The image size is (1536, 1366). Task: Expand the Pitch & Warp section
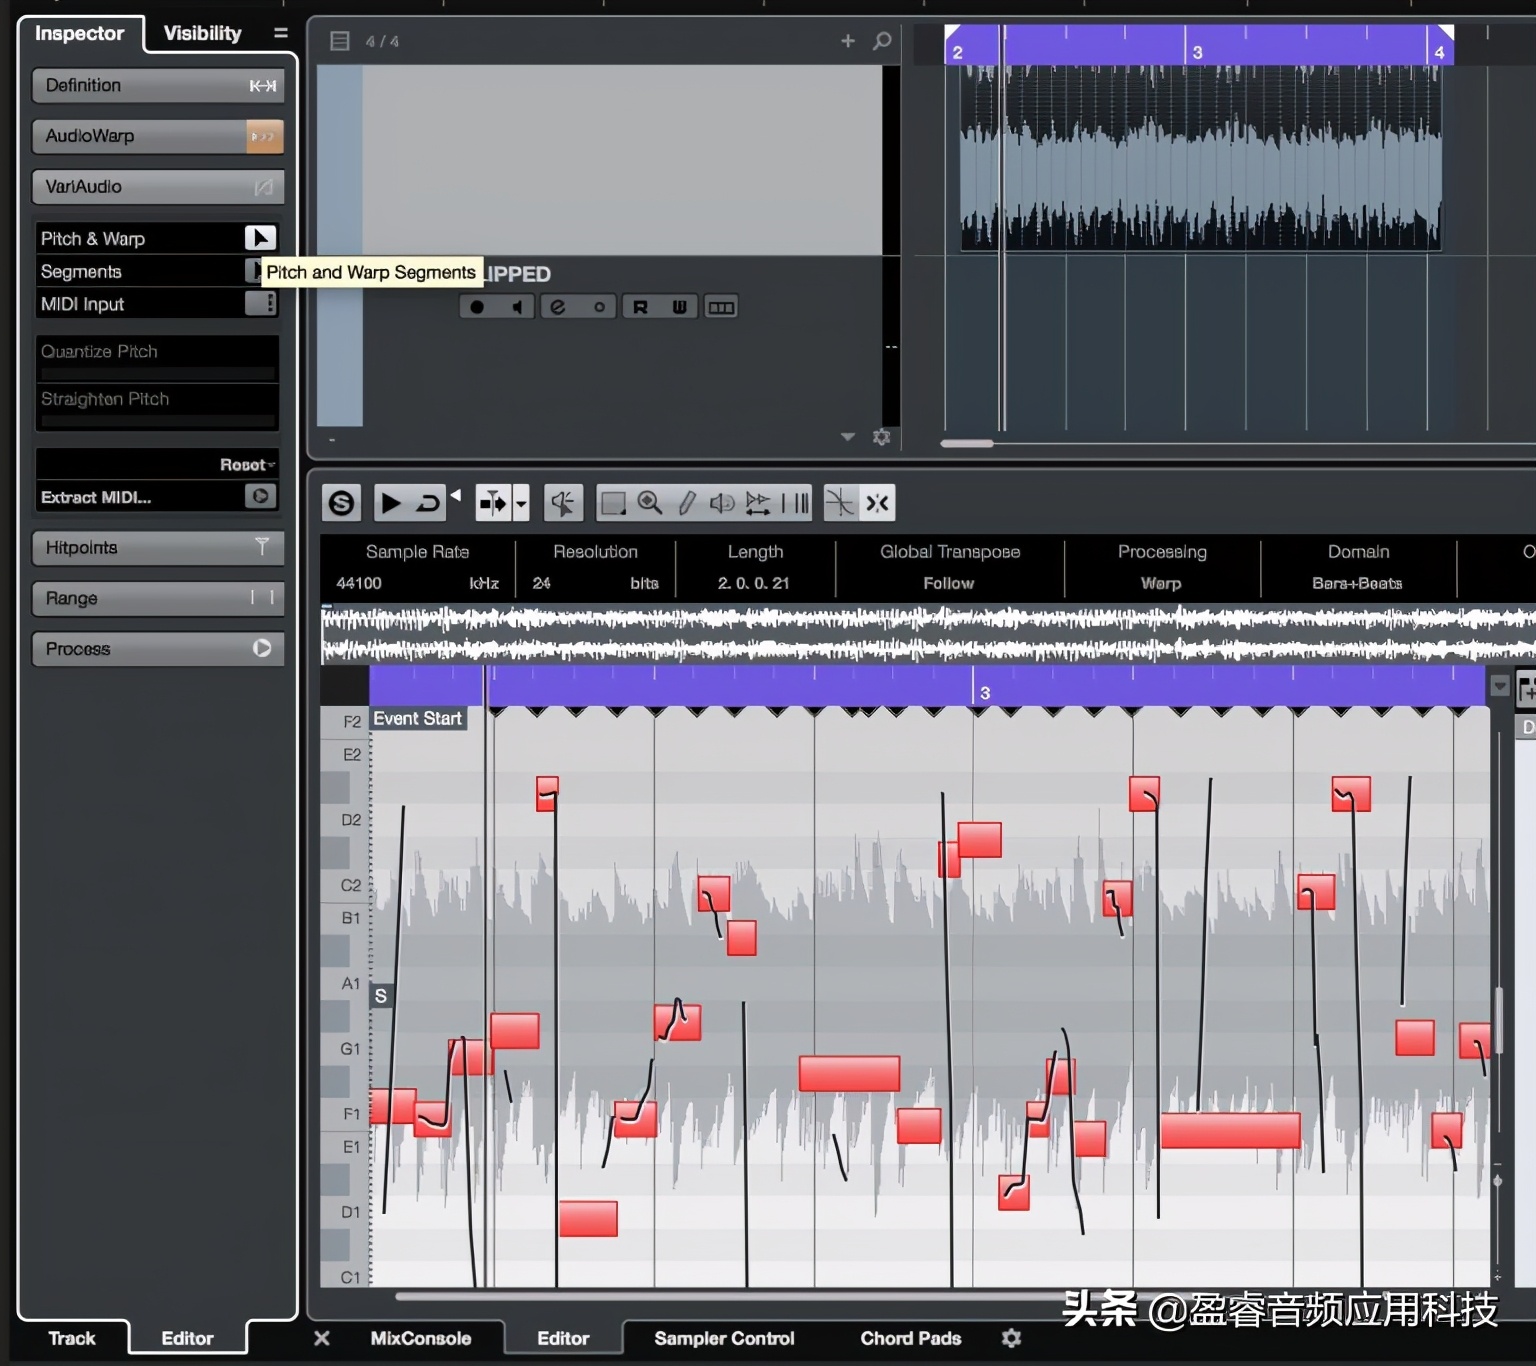coord(260,238)
